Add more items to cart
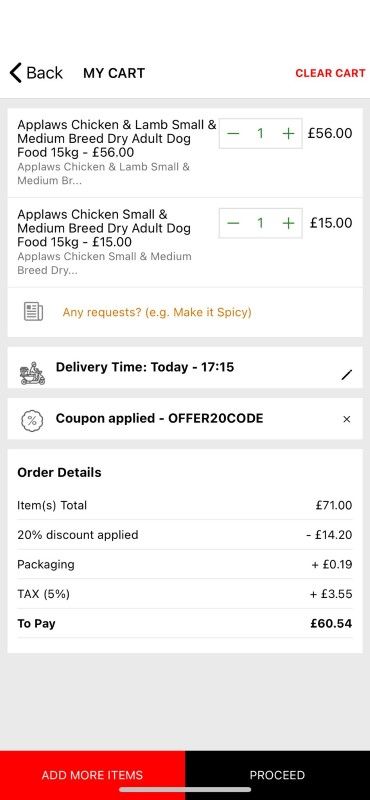This screenshot has height=800, width=370. tap(92, 775)
